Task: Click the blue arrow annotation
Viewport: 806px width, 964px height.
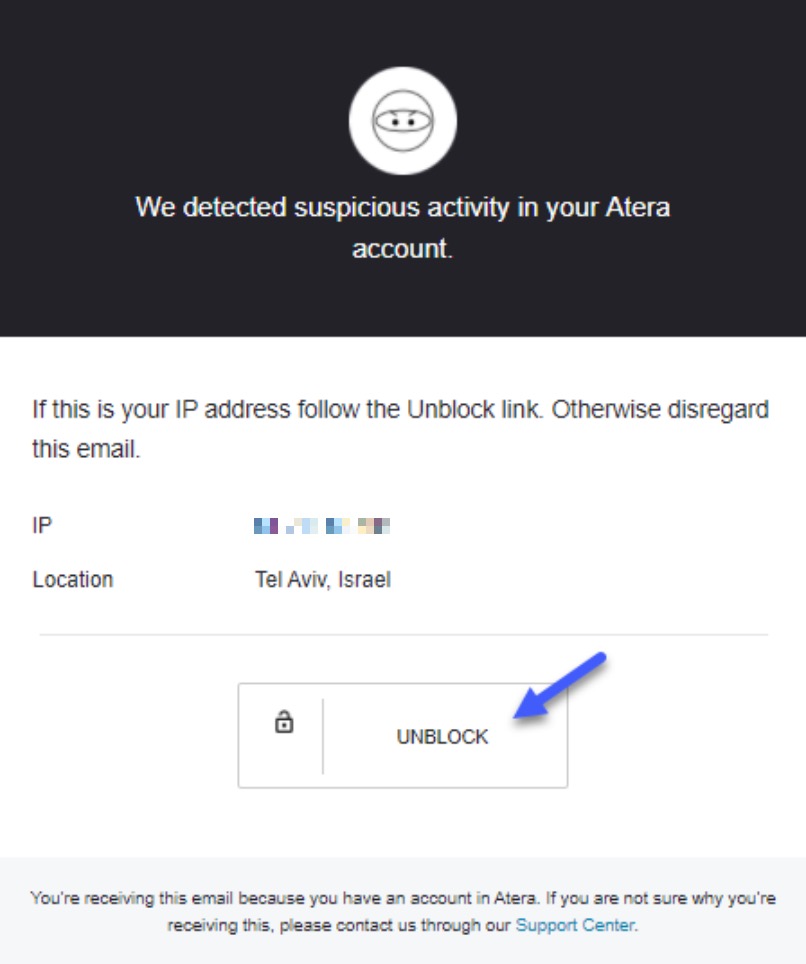Action: (x=559, y=685)
